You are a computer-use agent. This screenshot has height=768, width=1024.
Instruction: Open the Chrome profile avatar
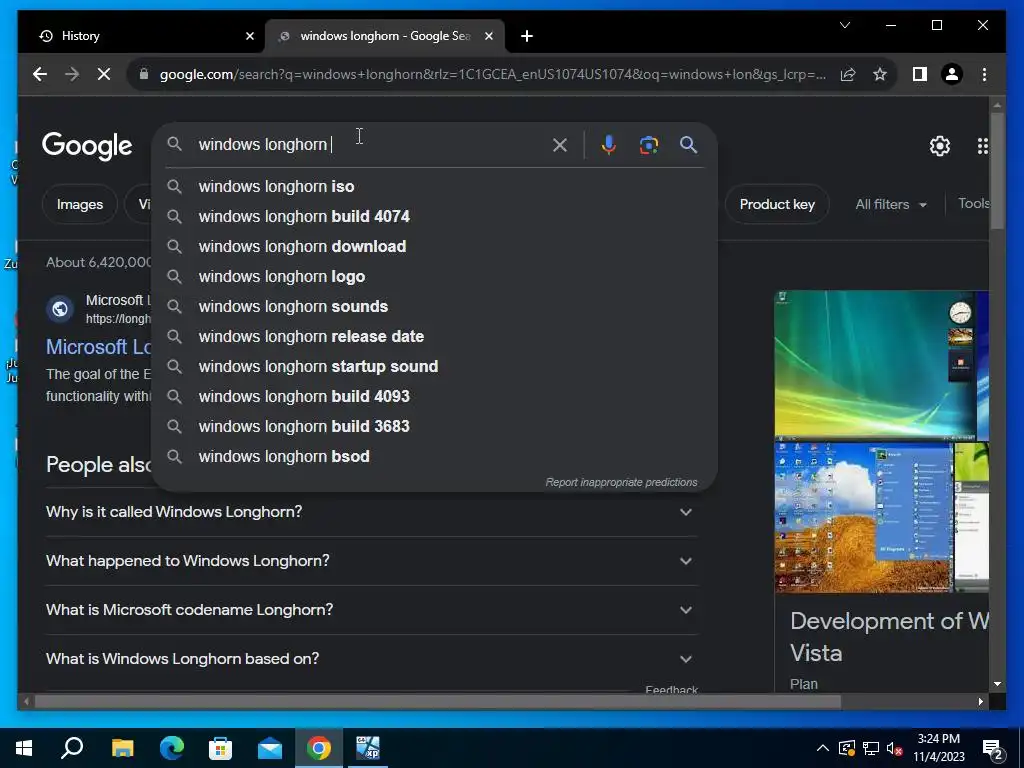pyautogui.click(x=952, y=74)
